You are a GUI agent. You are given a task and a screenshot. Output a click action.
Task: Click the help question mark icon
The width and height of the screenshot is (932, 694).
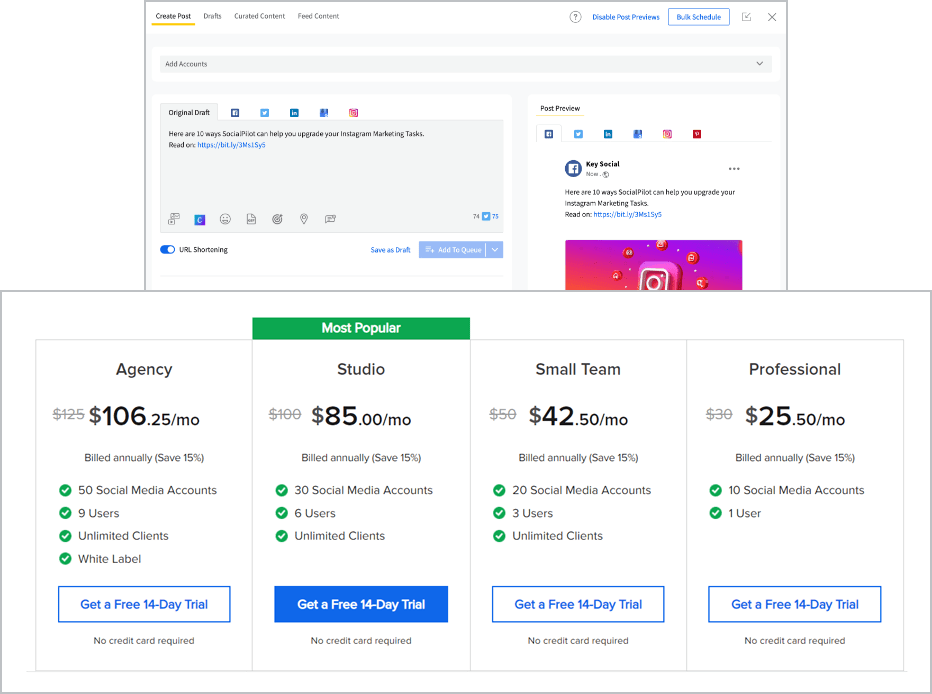tap(575, 17)
